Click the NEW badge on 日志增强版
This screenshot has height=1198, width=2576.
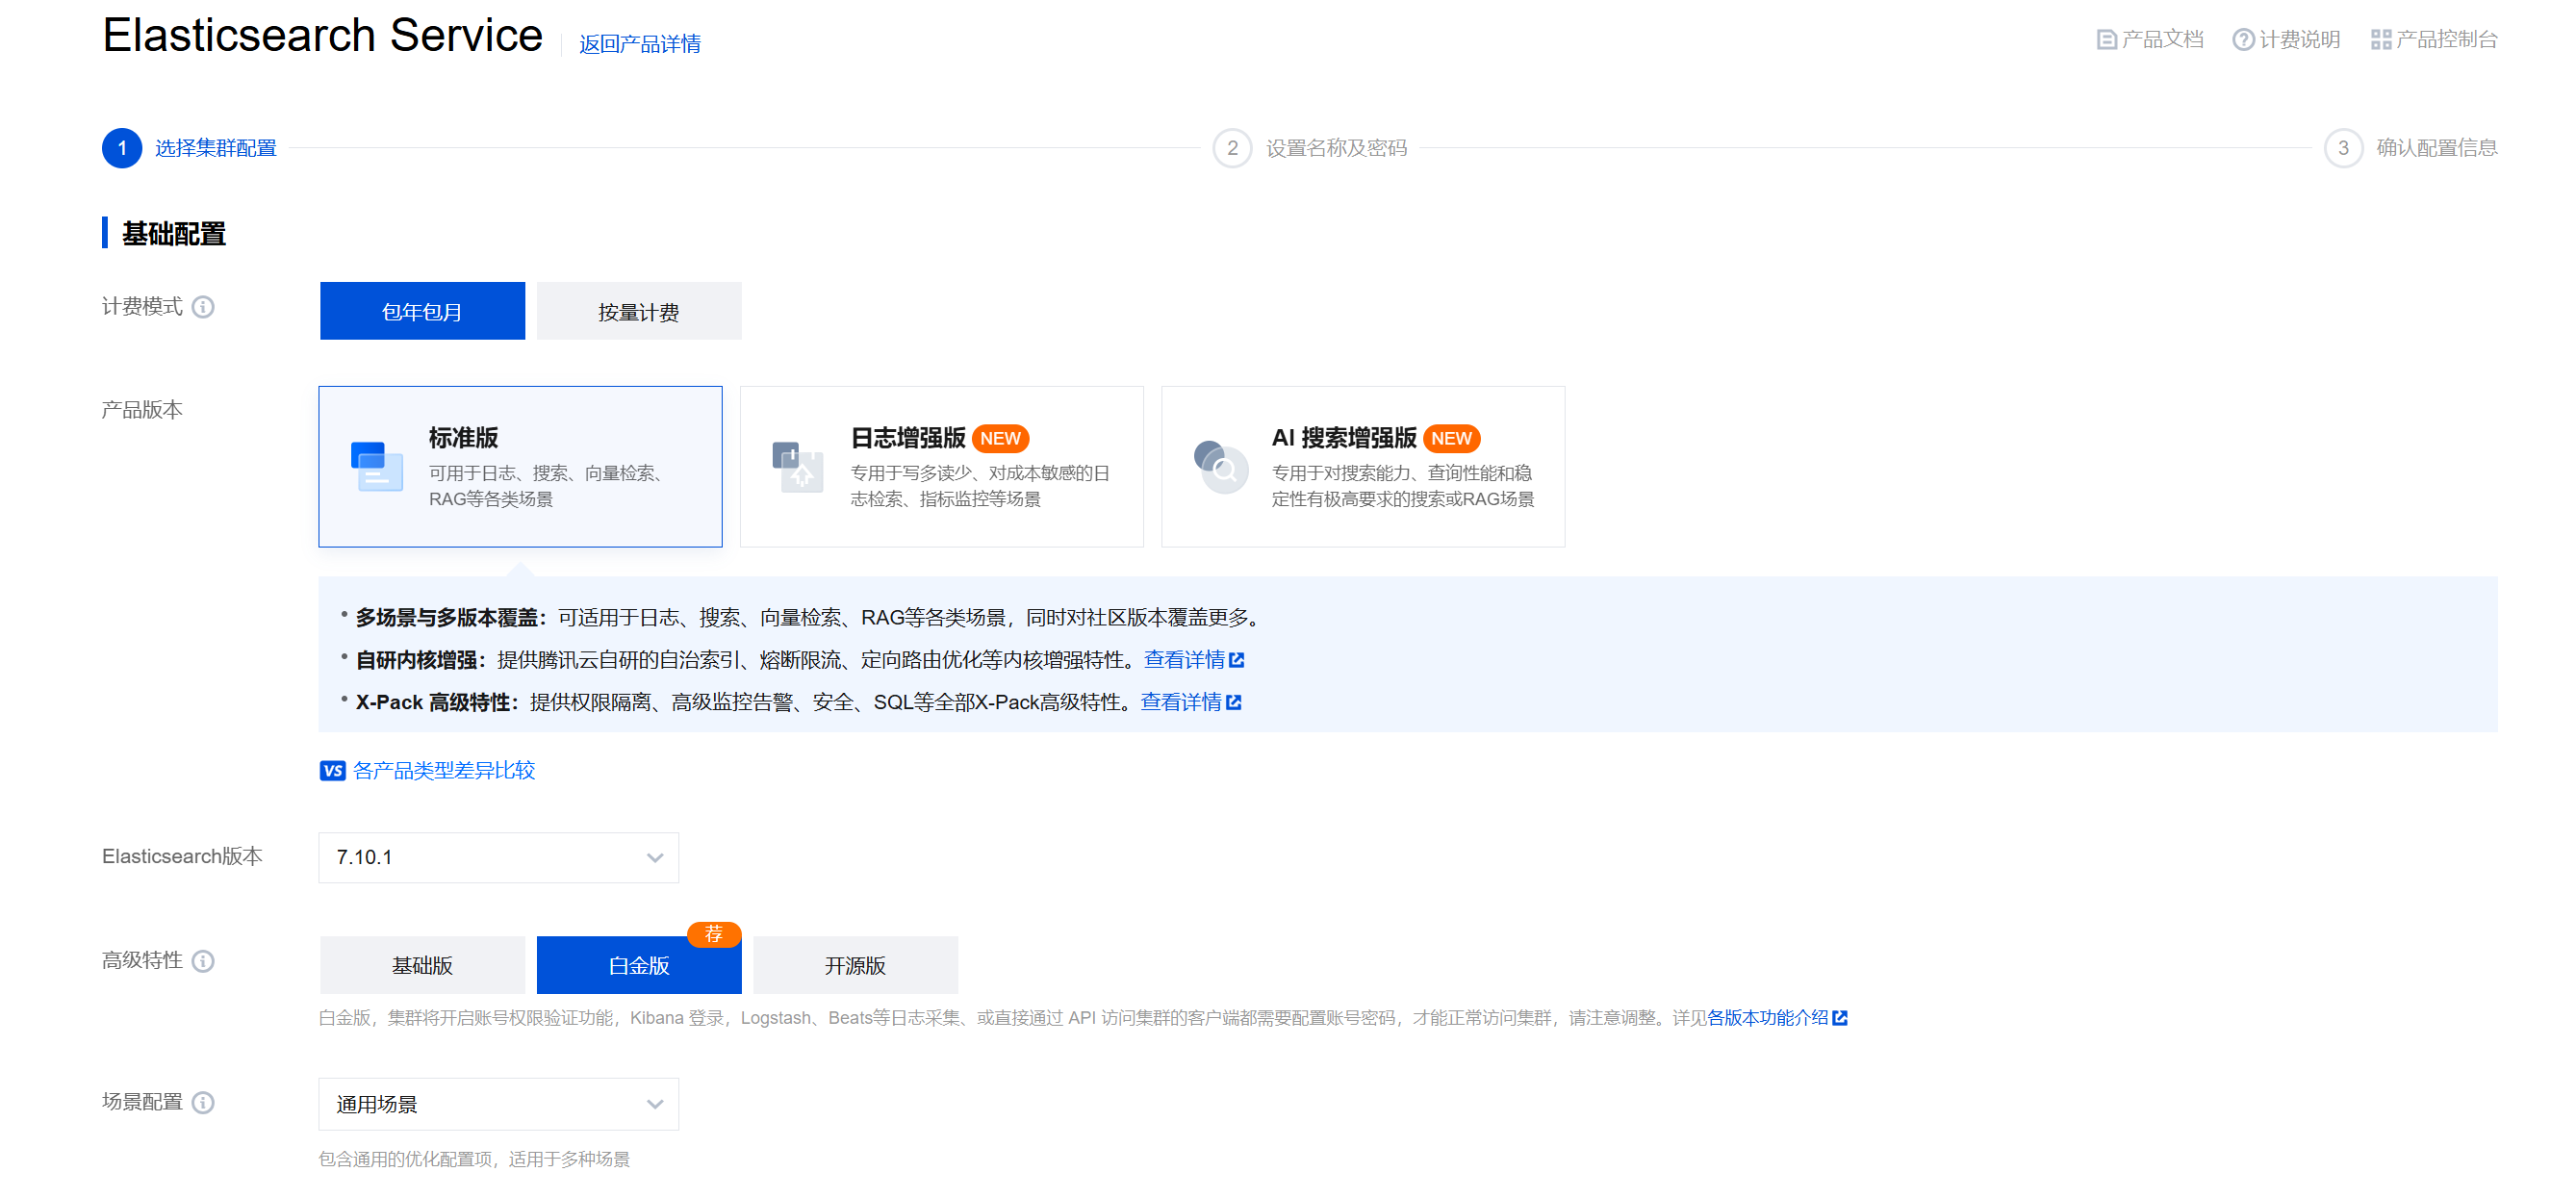[1000, 438]
